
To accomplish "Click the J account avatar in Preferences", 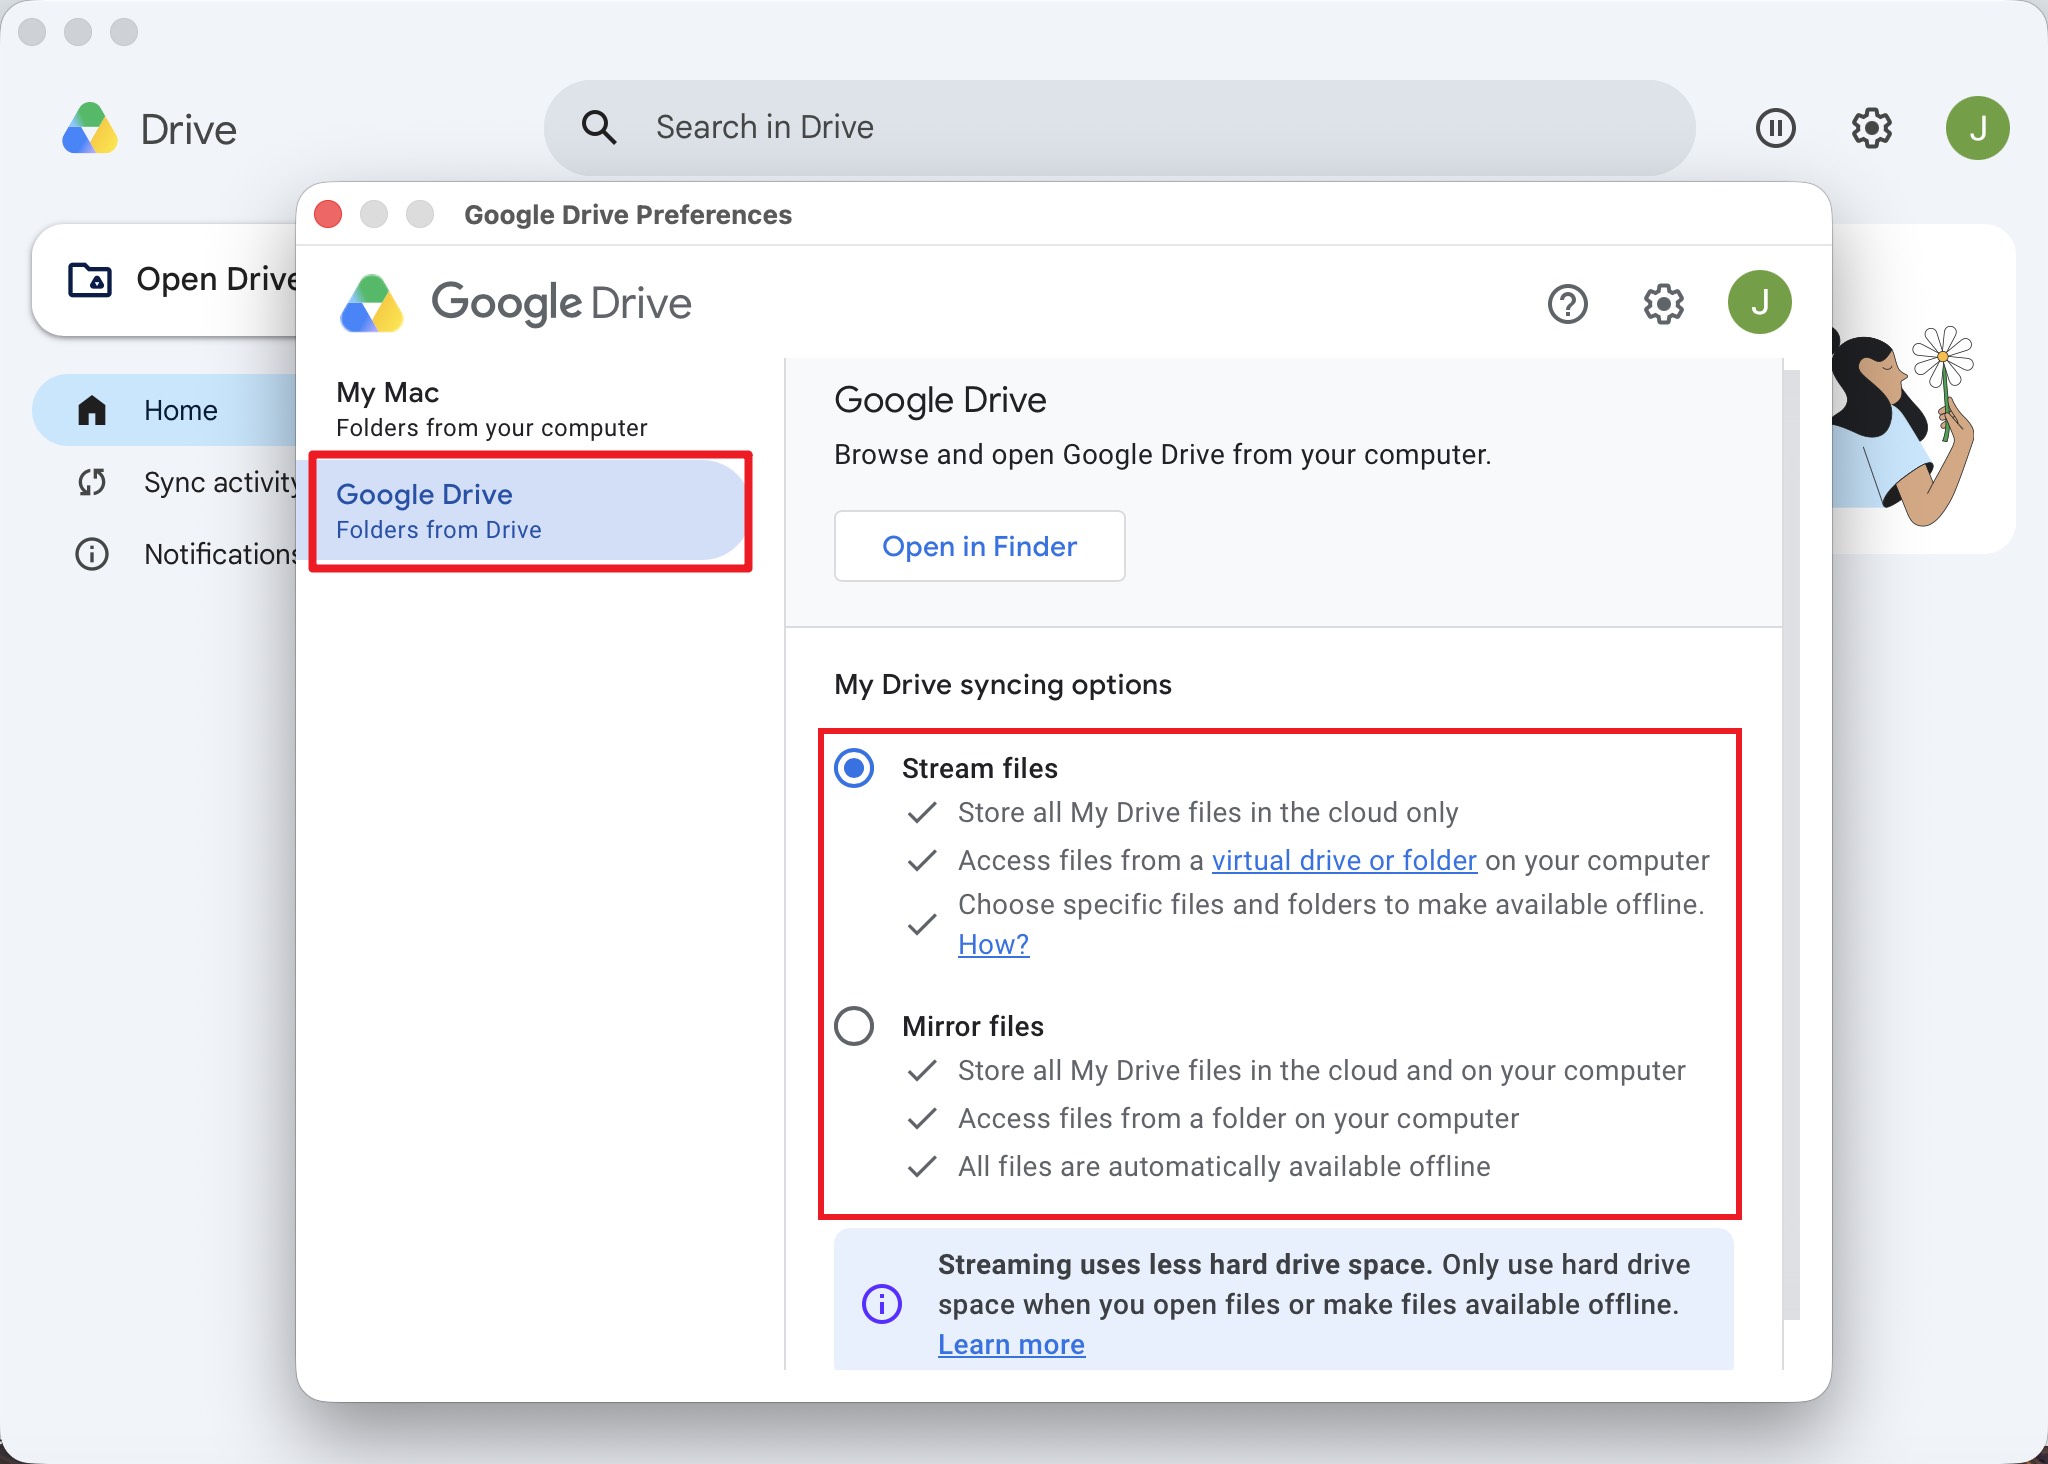I will pyautogui.click(x=1759, y=302).
